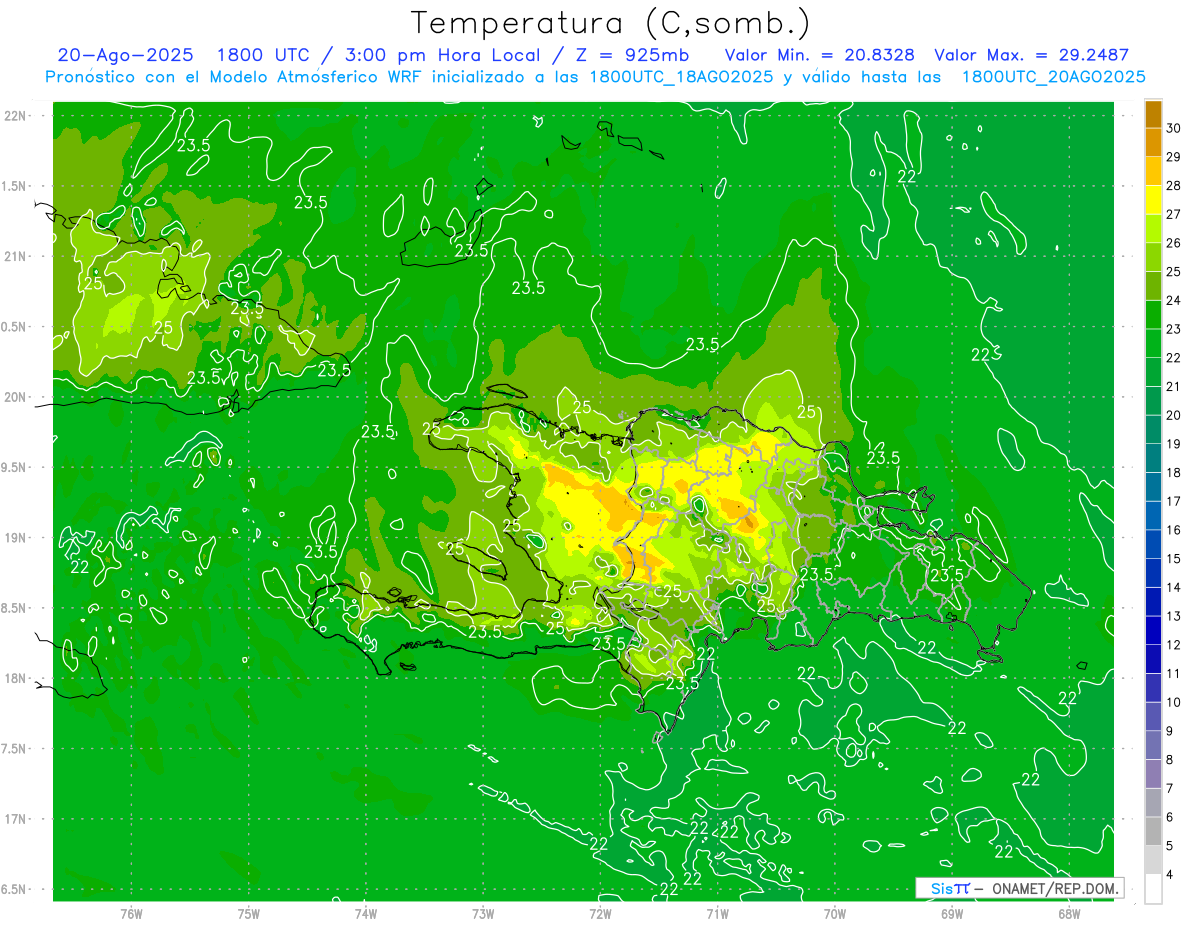Click the "10" label on the color scale
Viewport: 1200px width, 927px height.
click(x=1174, y=702)
